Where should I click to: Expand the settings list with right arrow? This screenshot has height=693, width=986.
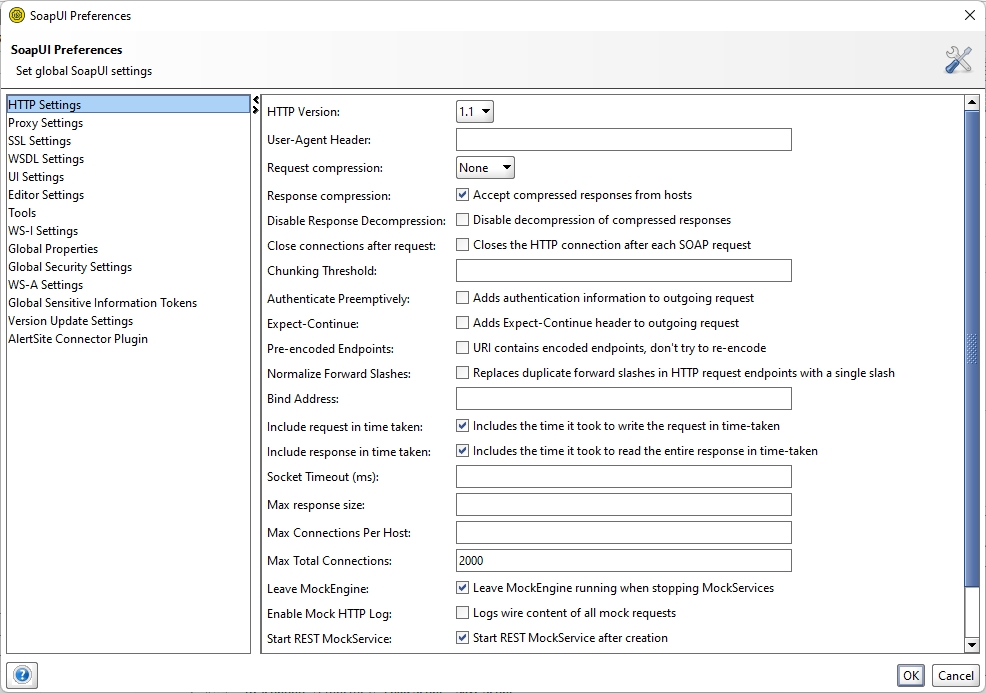pyautogui.click(x=255, y=110)
